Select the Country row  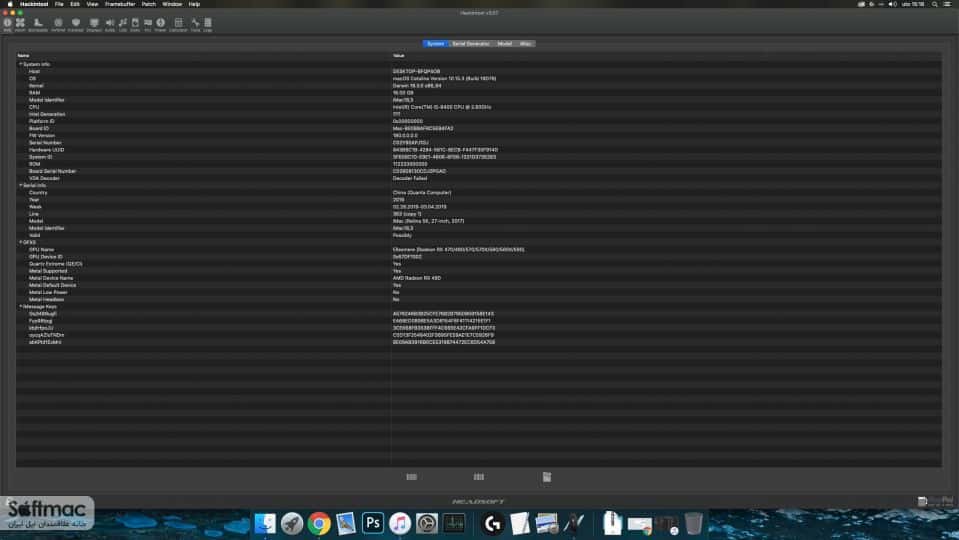click(479, 193)
